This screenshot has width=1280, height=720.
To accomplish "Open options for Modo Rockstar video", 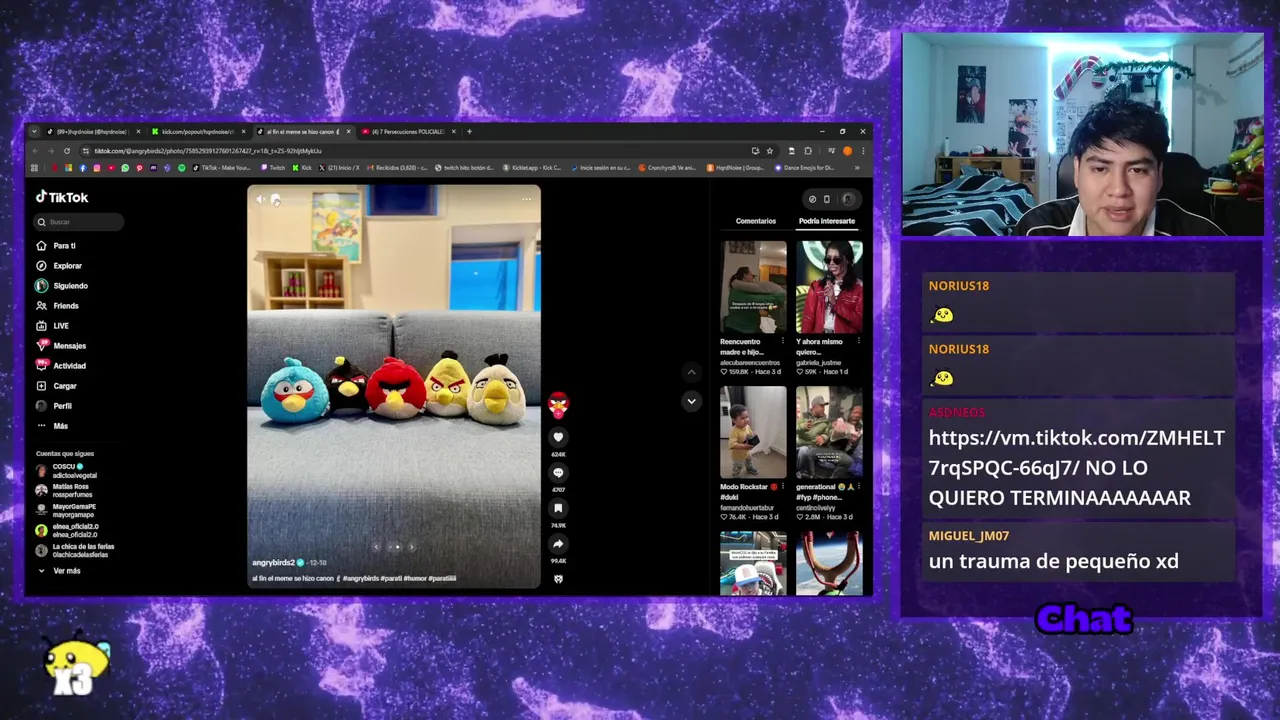I will point(783,487).
